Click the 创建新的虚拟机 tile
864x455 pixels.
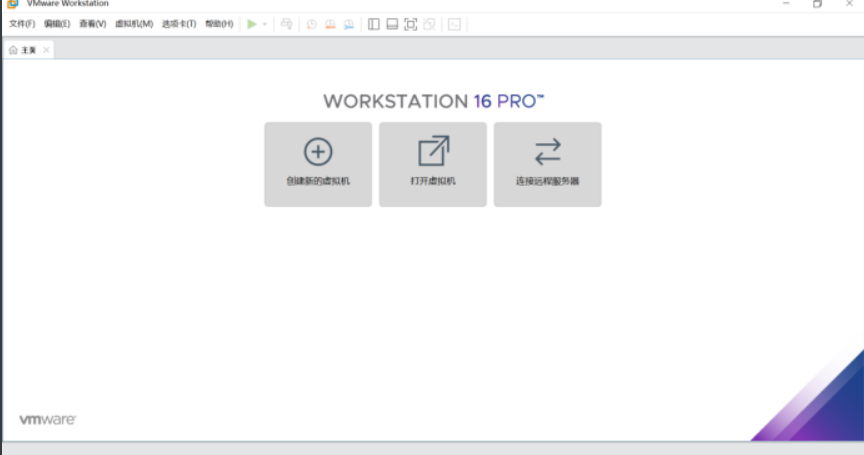click(x=318, y=165)
